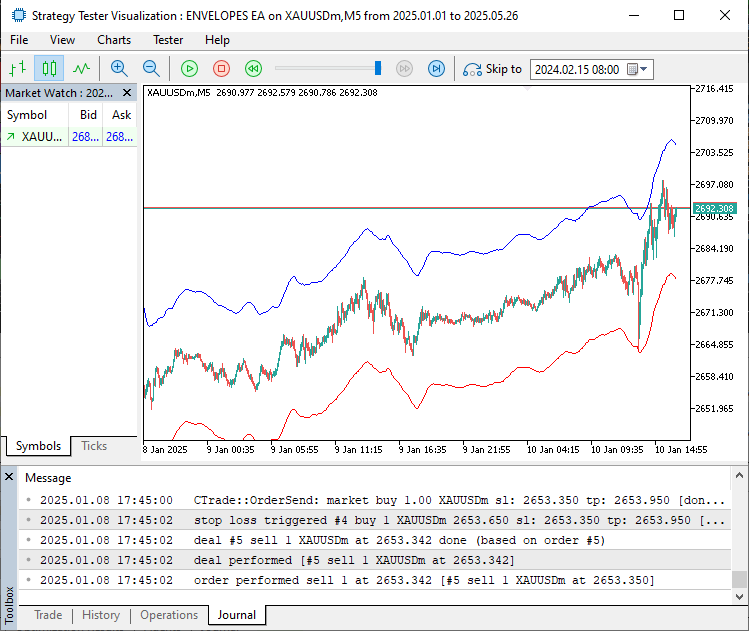Select the candlestick chart mode
This screenshot has height=631, width=749.
pos(49,69)
